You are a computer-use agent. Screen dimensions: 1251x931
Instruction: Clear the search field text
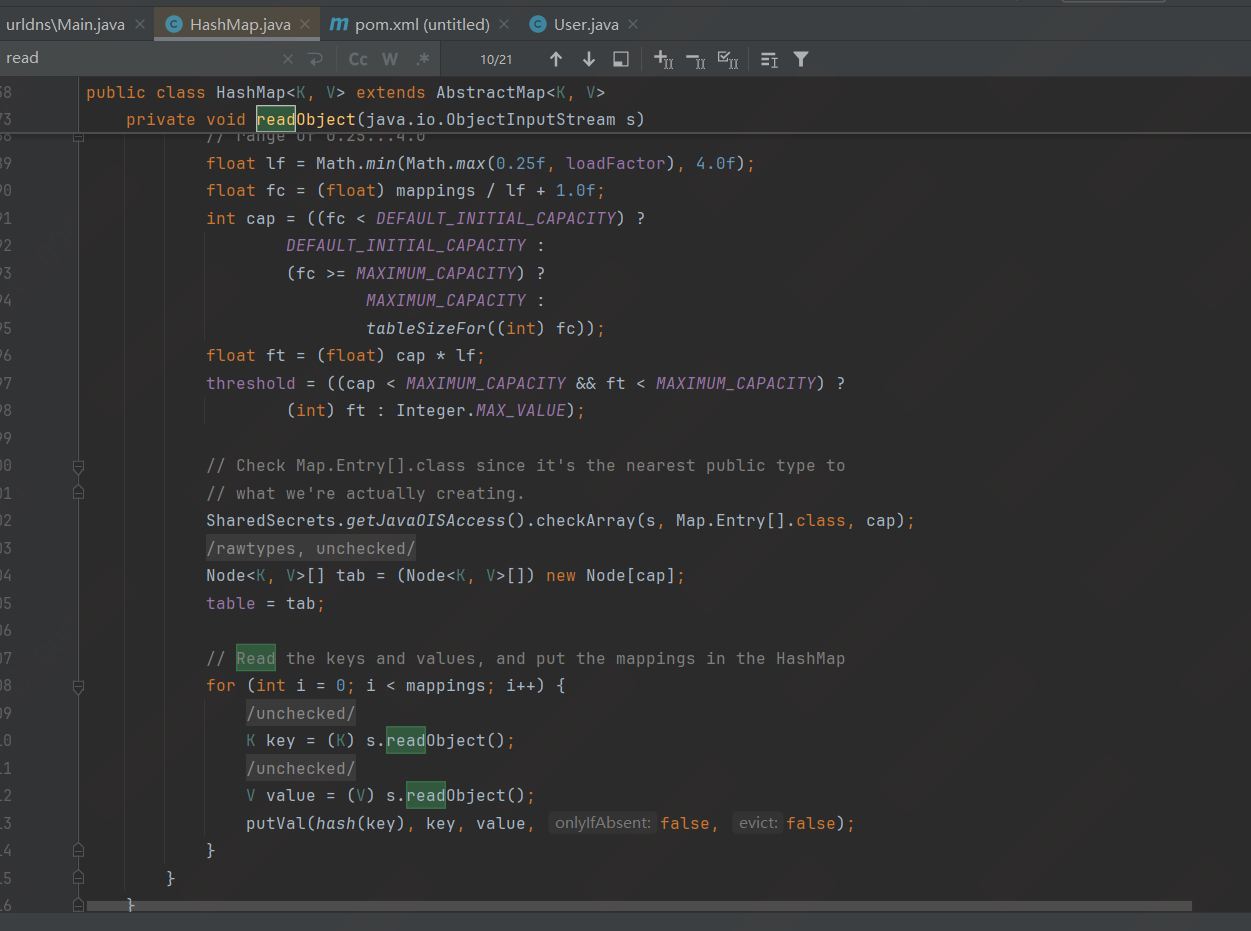click(x=288, y=59)
